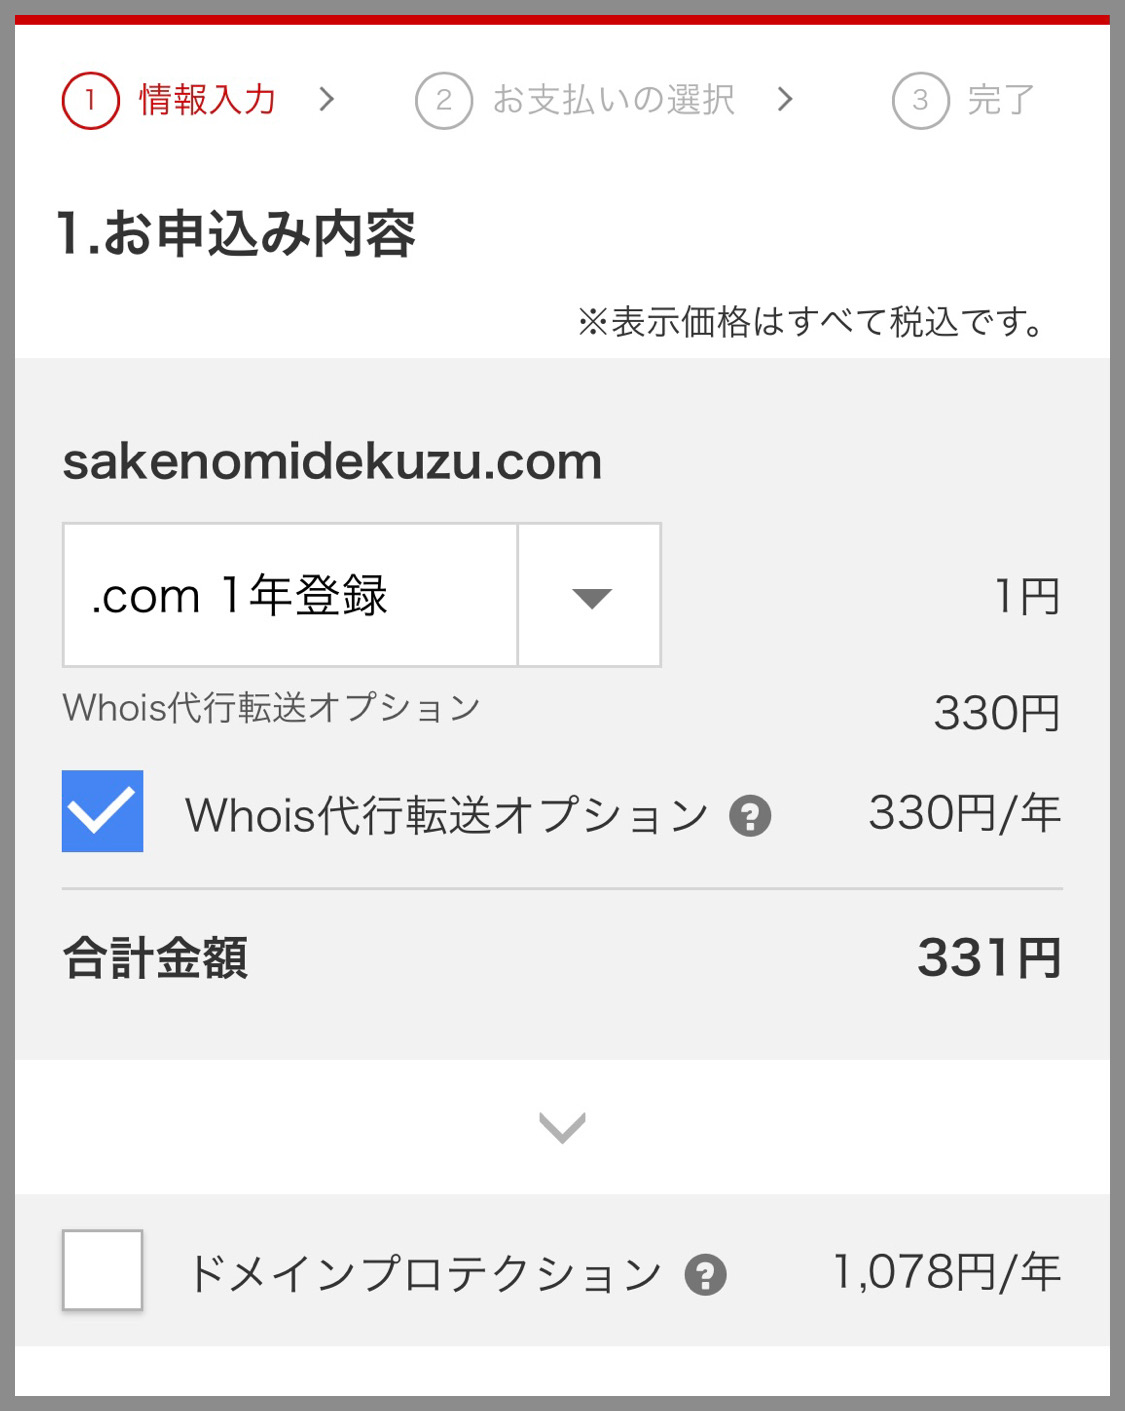Go to the 情報入力 step tab
This screenshot has width=1125, height=1411.
(x=206, y=100)
